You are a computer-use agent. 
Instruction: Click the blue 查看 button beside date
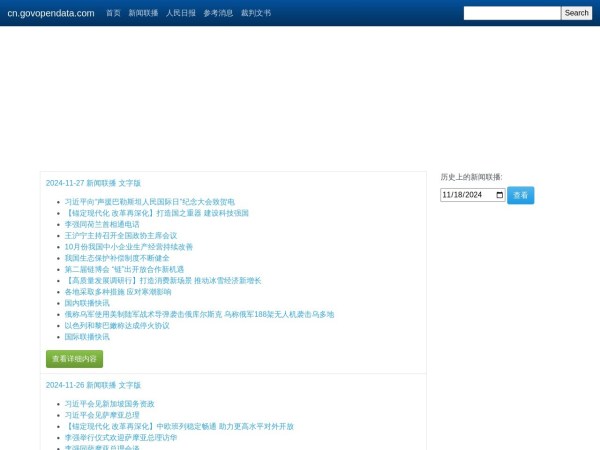tap(520, 195)
